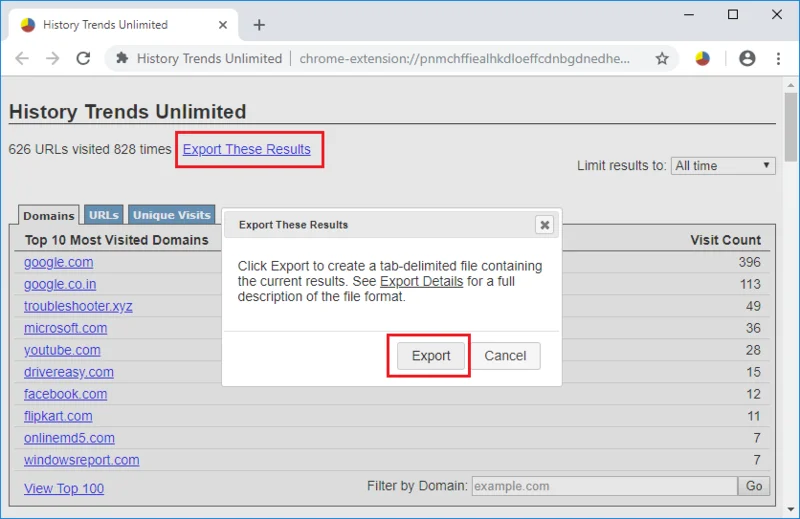The width and height of the screenshot is (800, 519).
Task: Open the troubleshooter.xyz domain link
Action: 78,306
